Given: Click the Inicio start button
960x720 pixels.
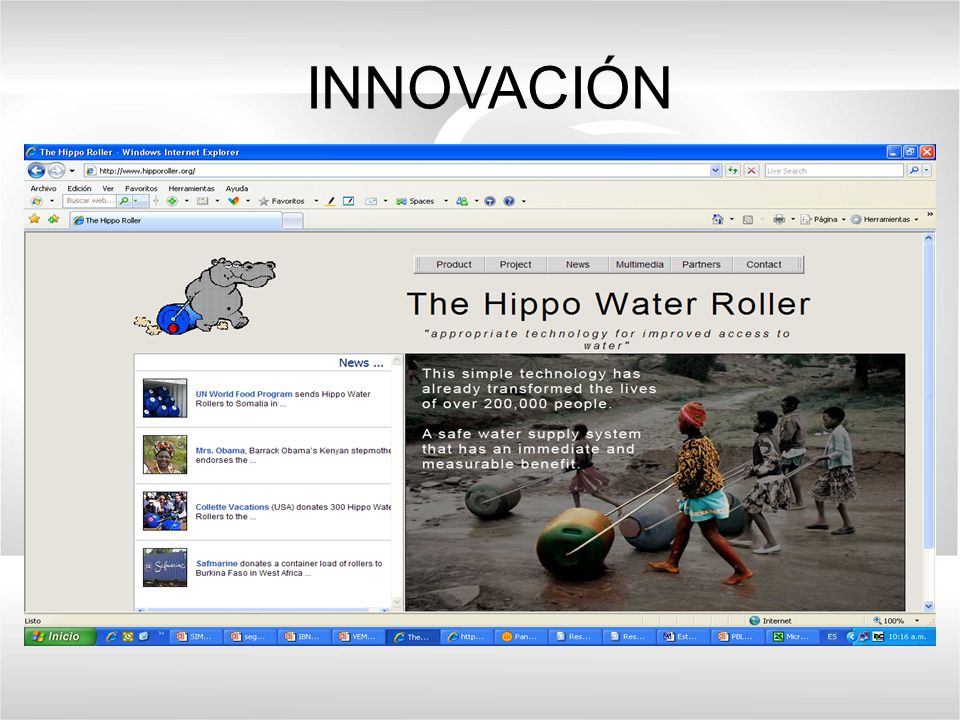Looking at the screenshot, I should [59, 637].
